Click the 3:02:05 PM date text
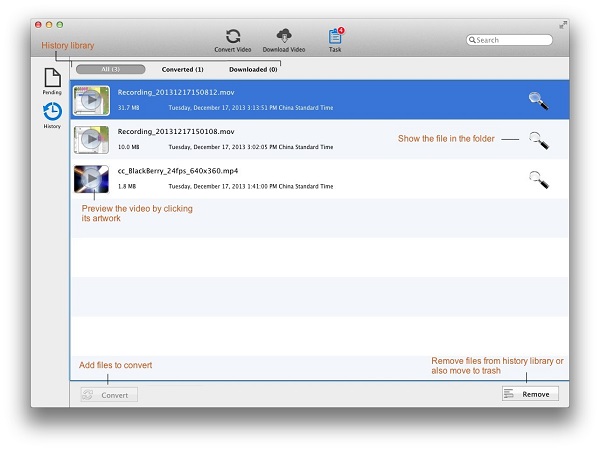Viewport: 600px width, 450px height. (251, 147)
